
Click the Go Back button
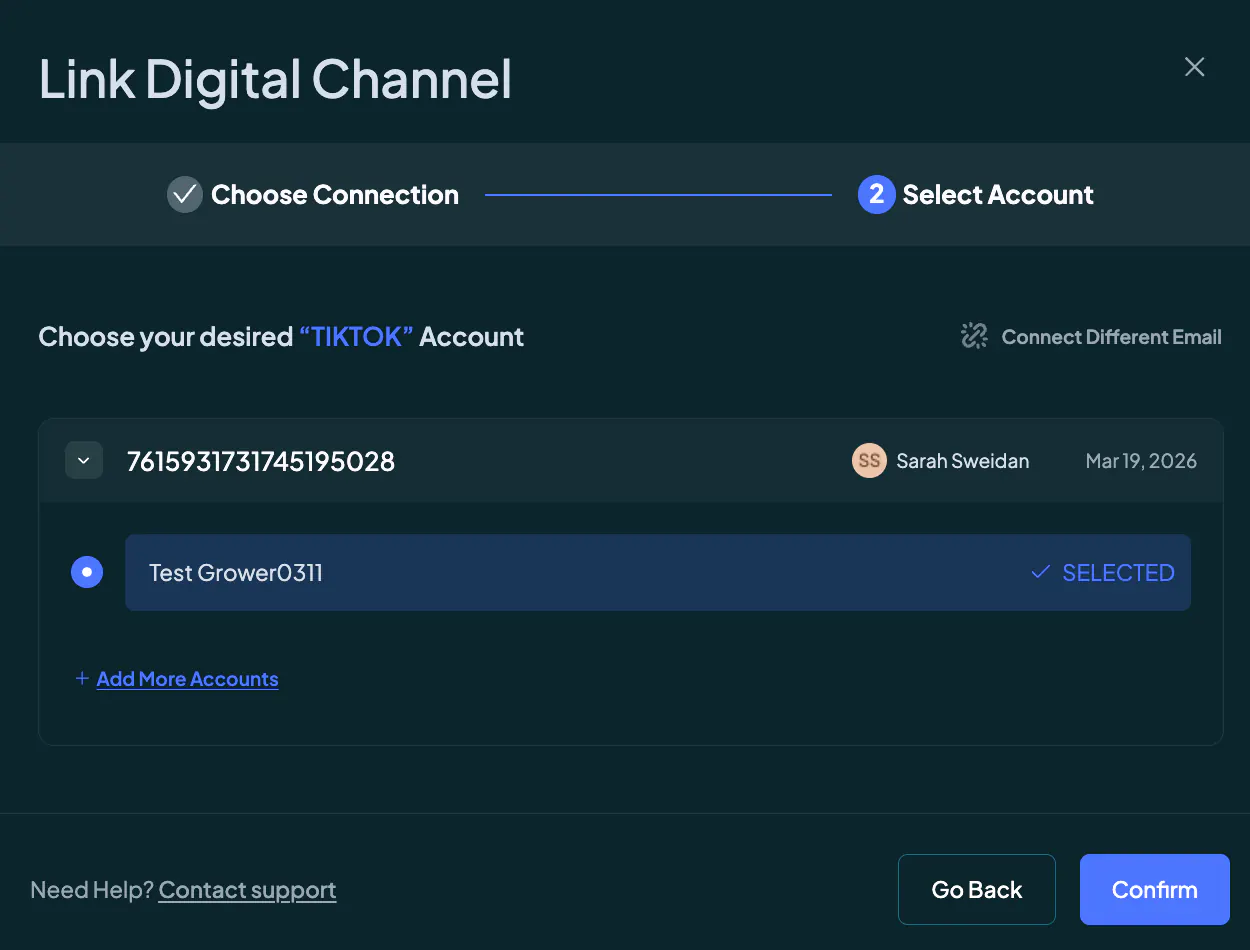977,889
